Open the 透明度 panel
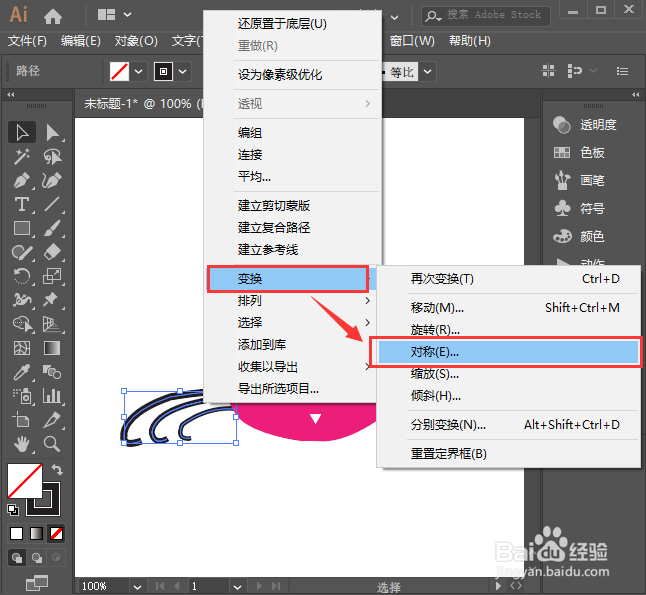Image resolution: width=646 pixels, height=595 pixels. click(585, 124)
